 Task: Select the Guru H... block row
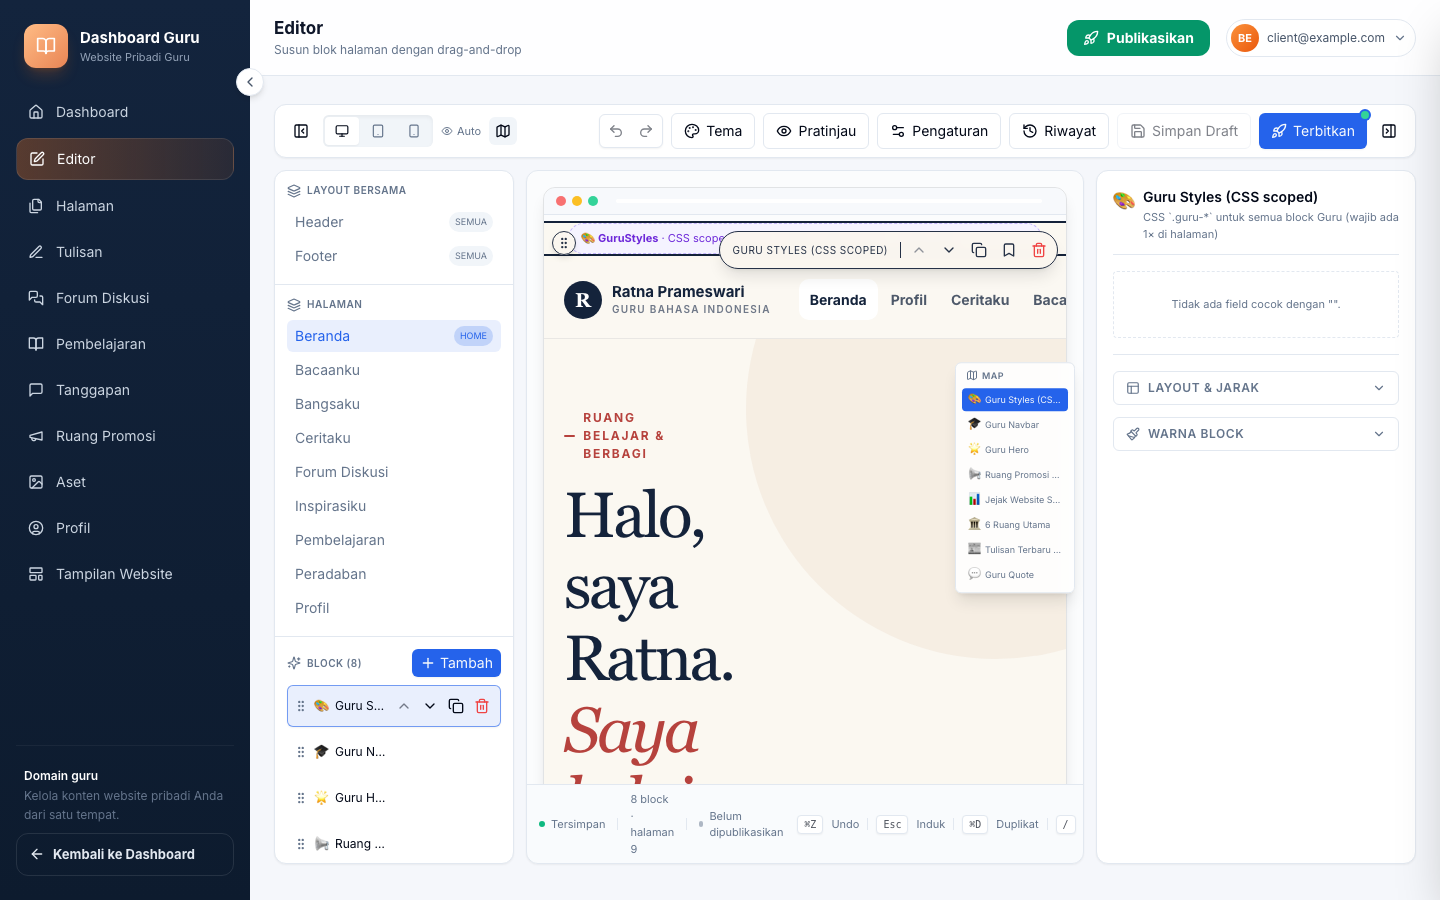point(394,798)
